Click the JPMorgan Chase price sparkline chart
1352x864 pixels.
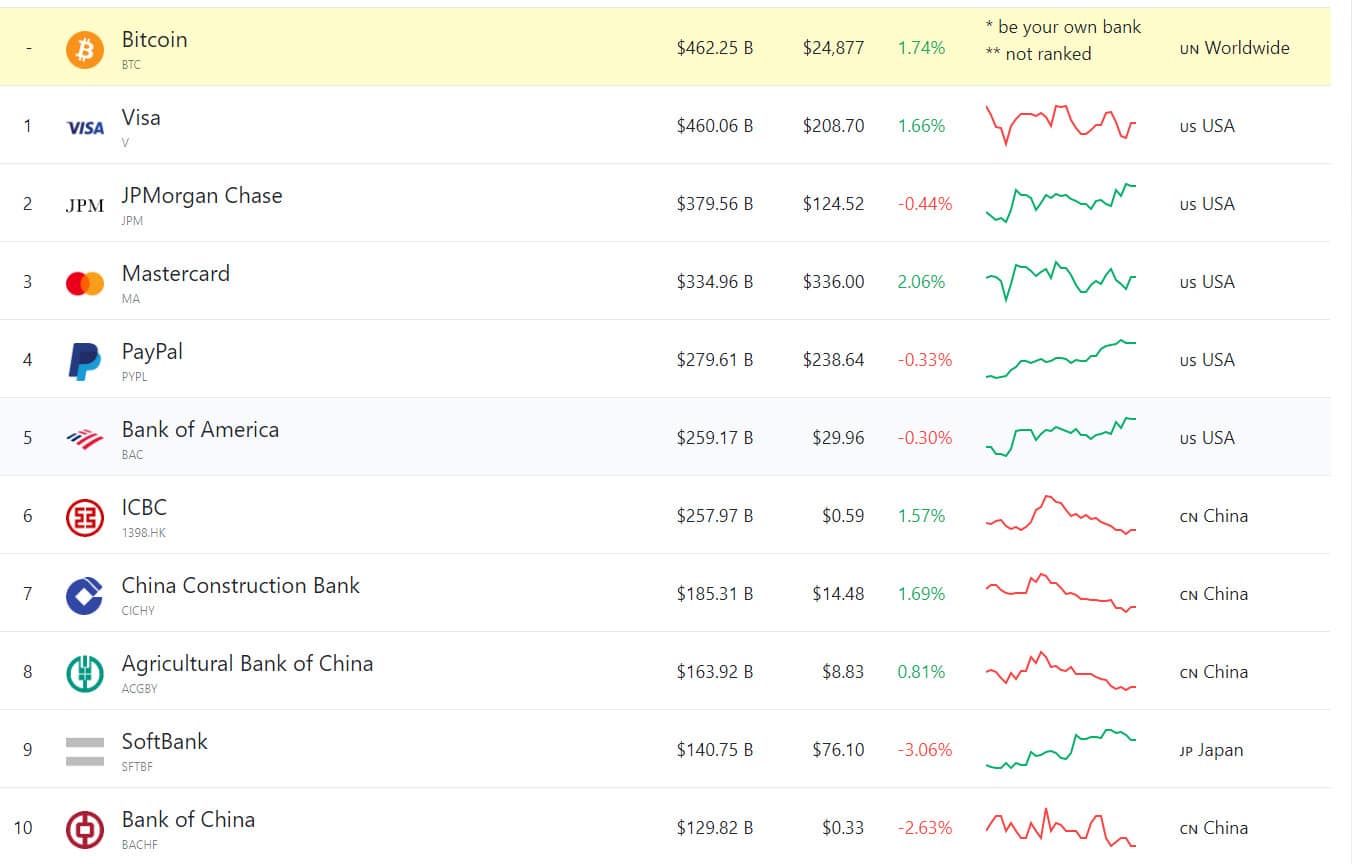tap(1061, 203)
